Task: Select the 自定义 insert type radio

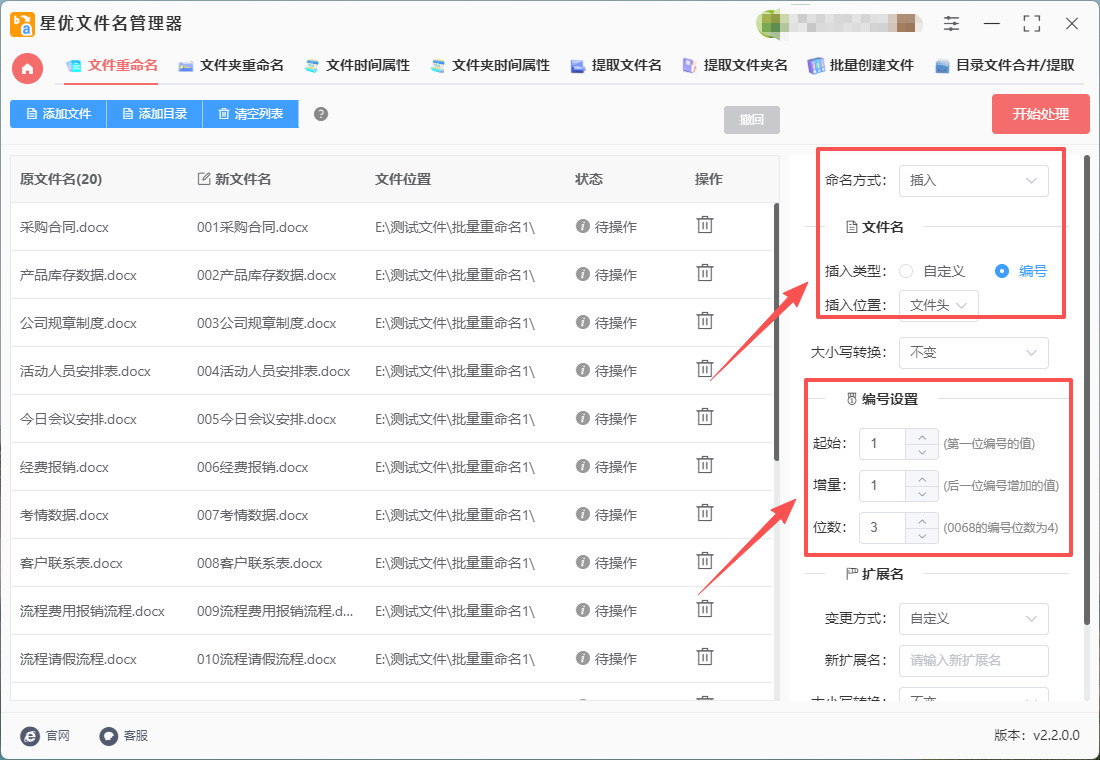Action: tap(906, 271)
